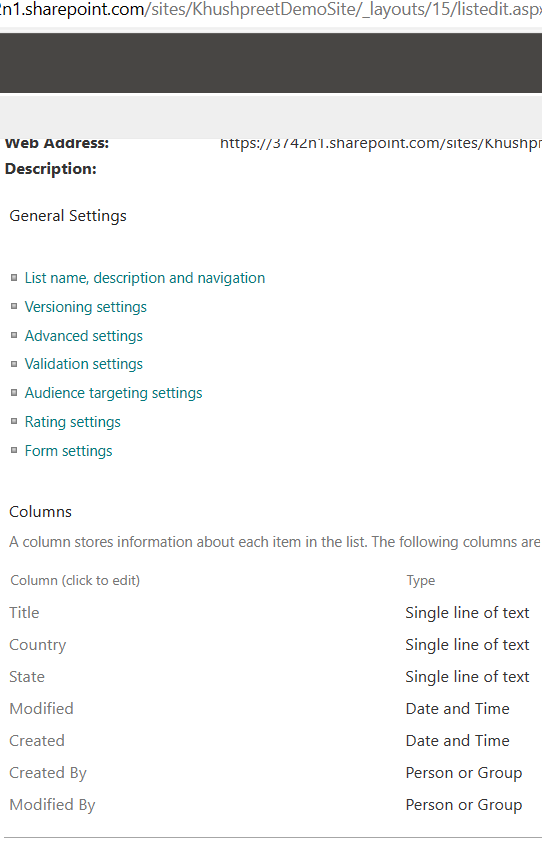Click the bullet icon beside Versioning settings
The height and width of the screenshot is (842, 542).
coord(14,306)
